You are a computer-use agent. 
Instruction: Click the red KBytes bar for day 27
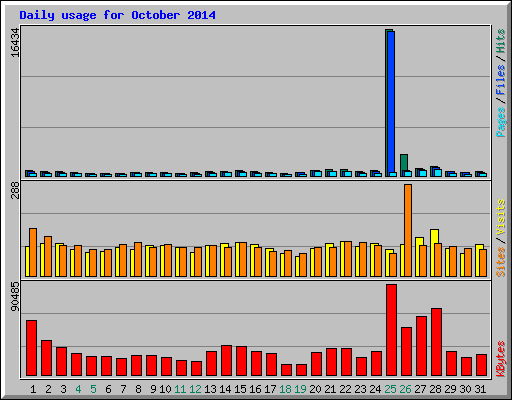tap(421, 346)
